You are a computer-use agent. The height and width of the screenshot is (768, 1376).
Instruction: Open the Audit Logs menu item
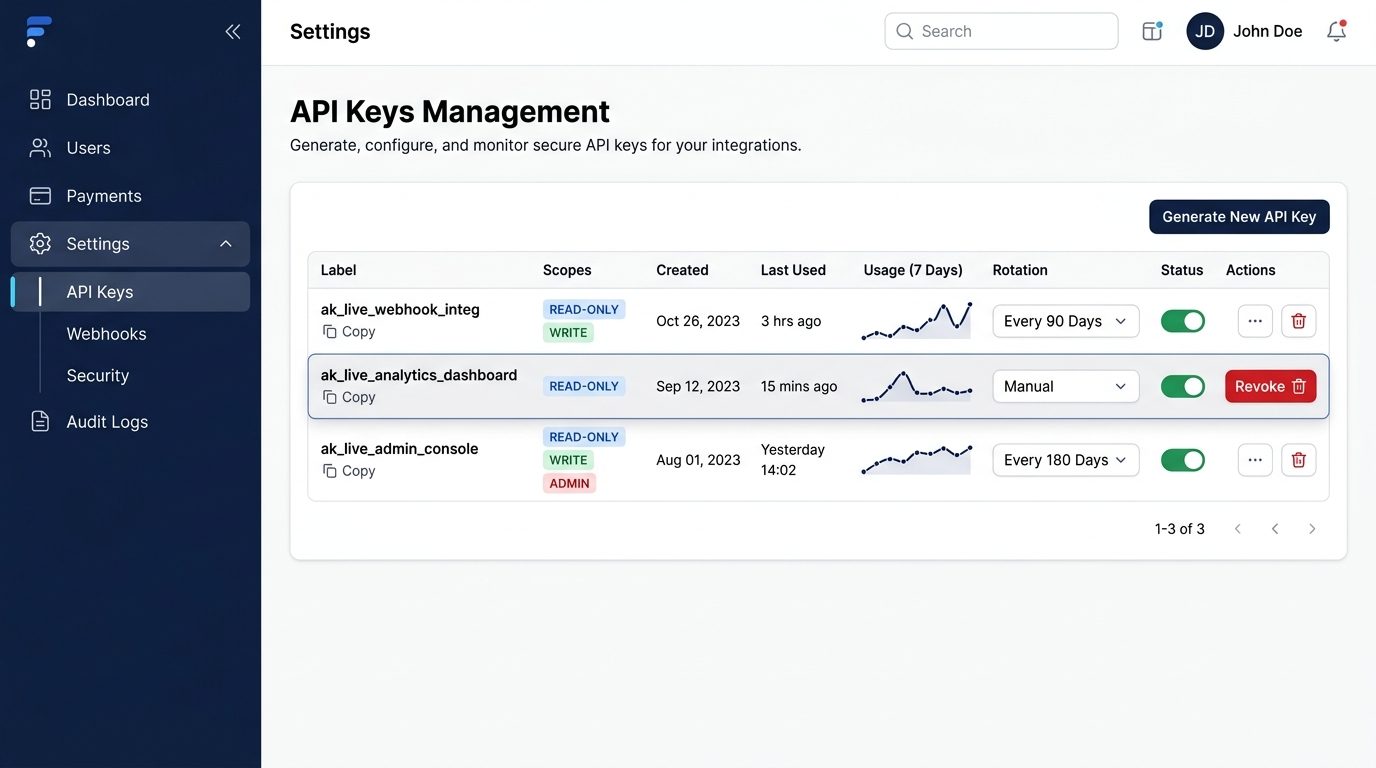pyautogui.click(x=130, y=422)
